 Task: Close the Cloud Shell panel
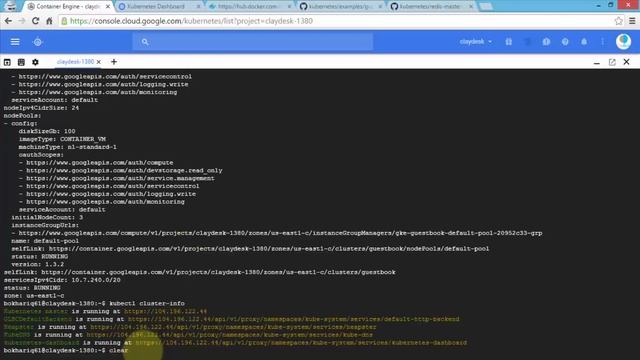(x=627, y=62)
